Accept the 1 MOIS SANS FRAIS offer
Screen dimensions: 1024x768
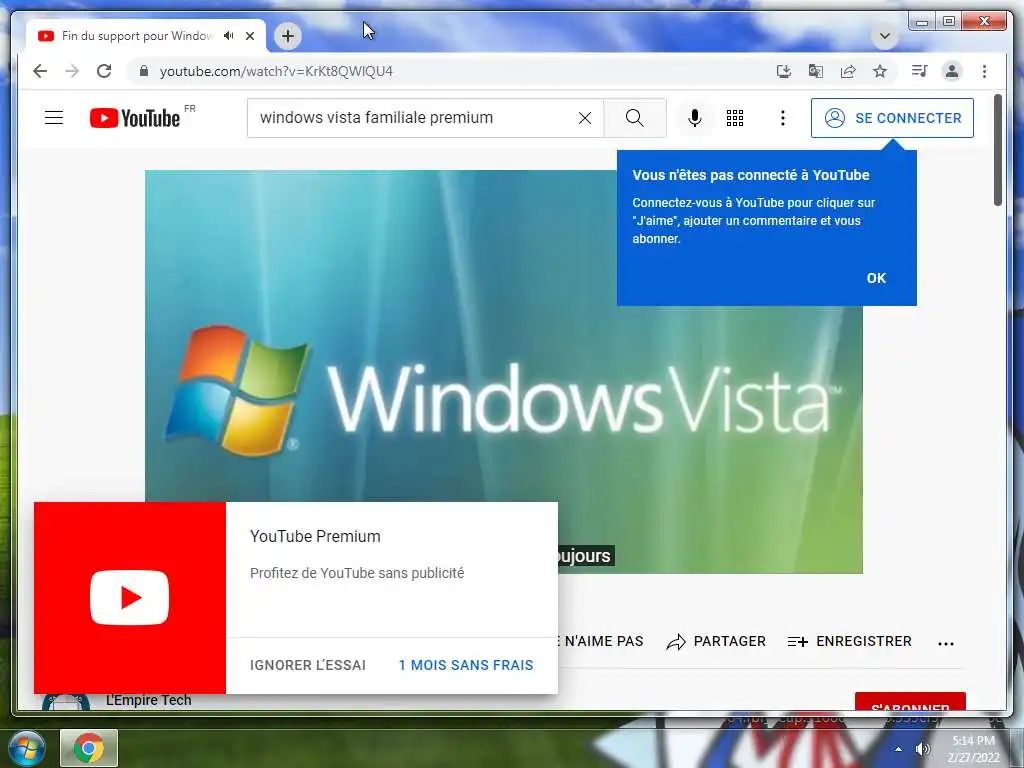coord(466,665)
